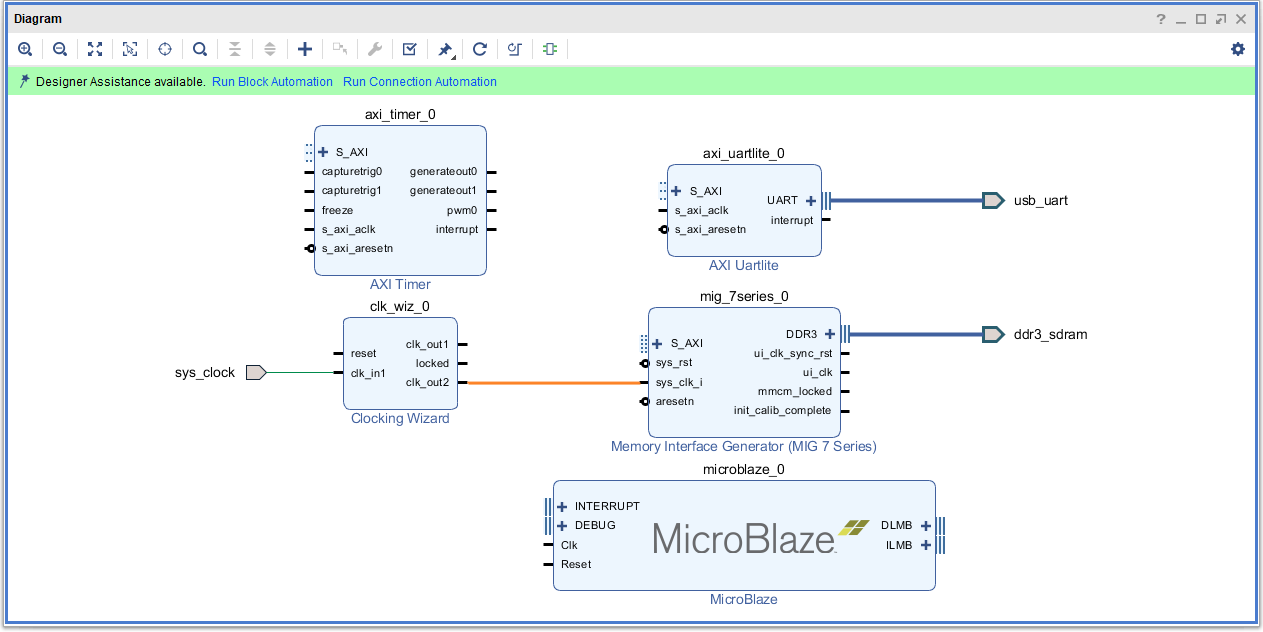Click the Validate Design checkmark icon
The width and height of the screenshot is (1263, 632).
tap(410, 49)
